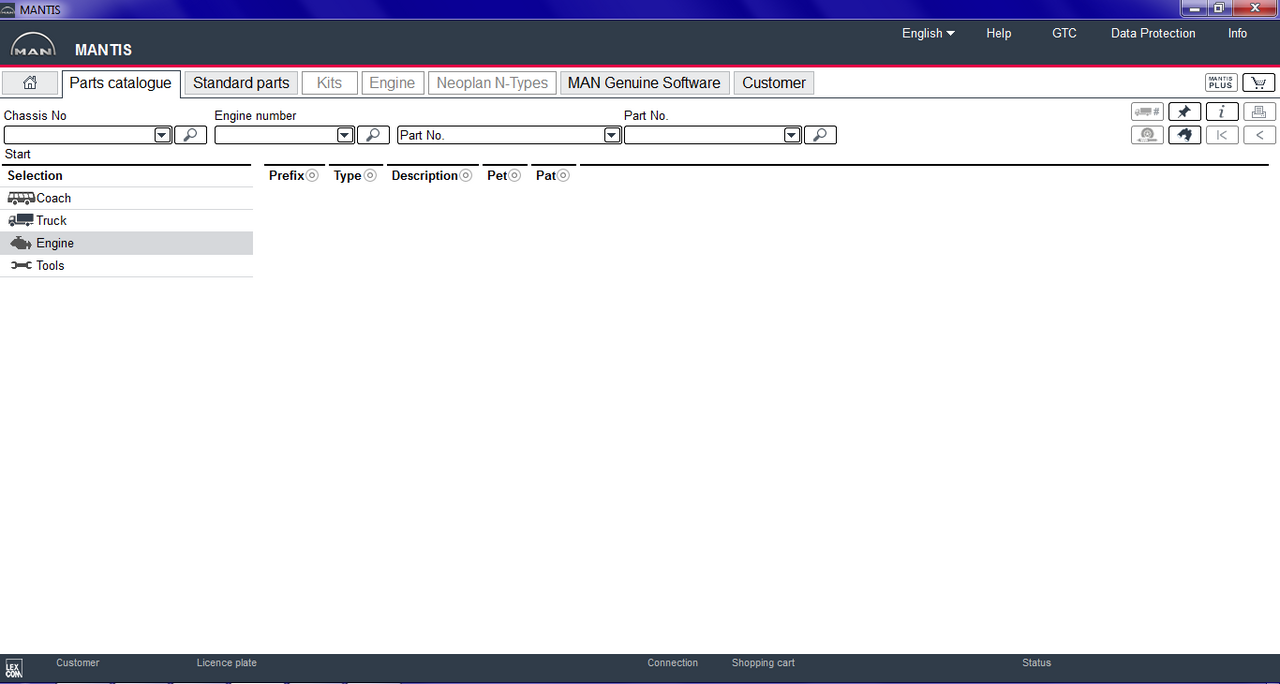Click Customer label in status bar
Screen dimensions: 1280x684
[x=78, y=662]
